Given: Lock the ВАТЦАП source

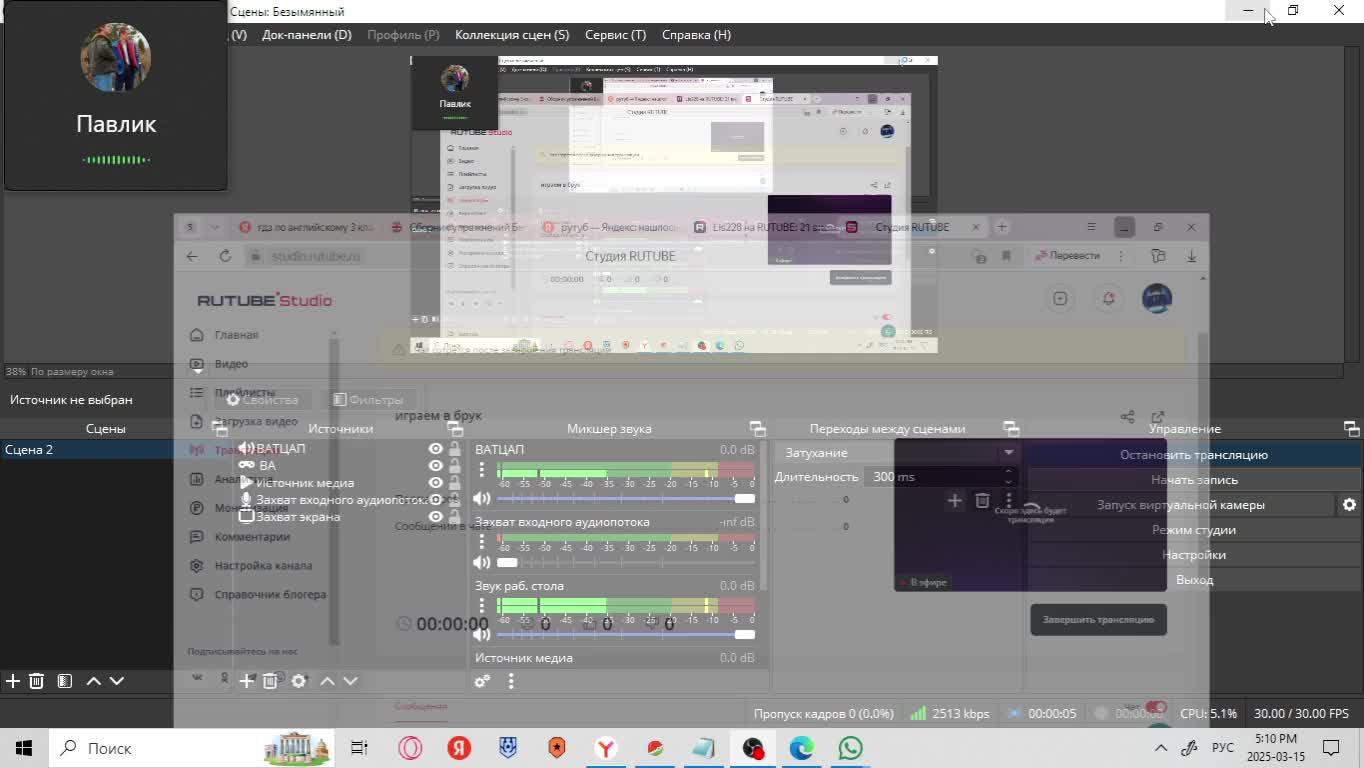Looking at the screenshot, I should point(455,450).
